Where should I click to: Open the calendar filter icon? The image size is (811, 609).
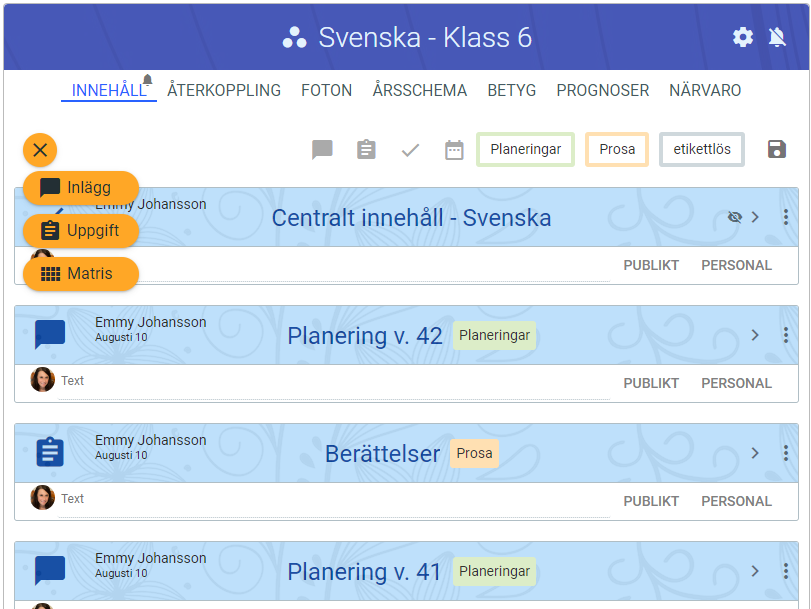click(454, 150)
